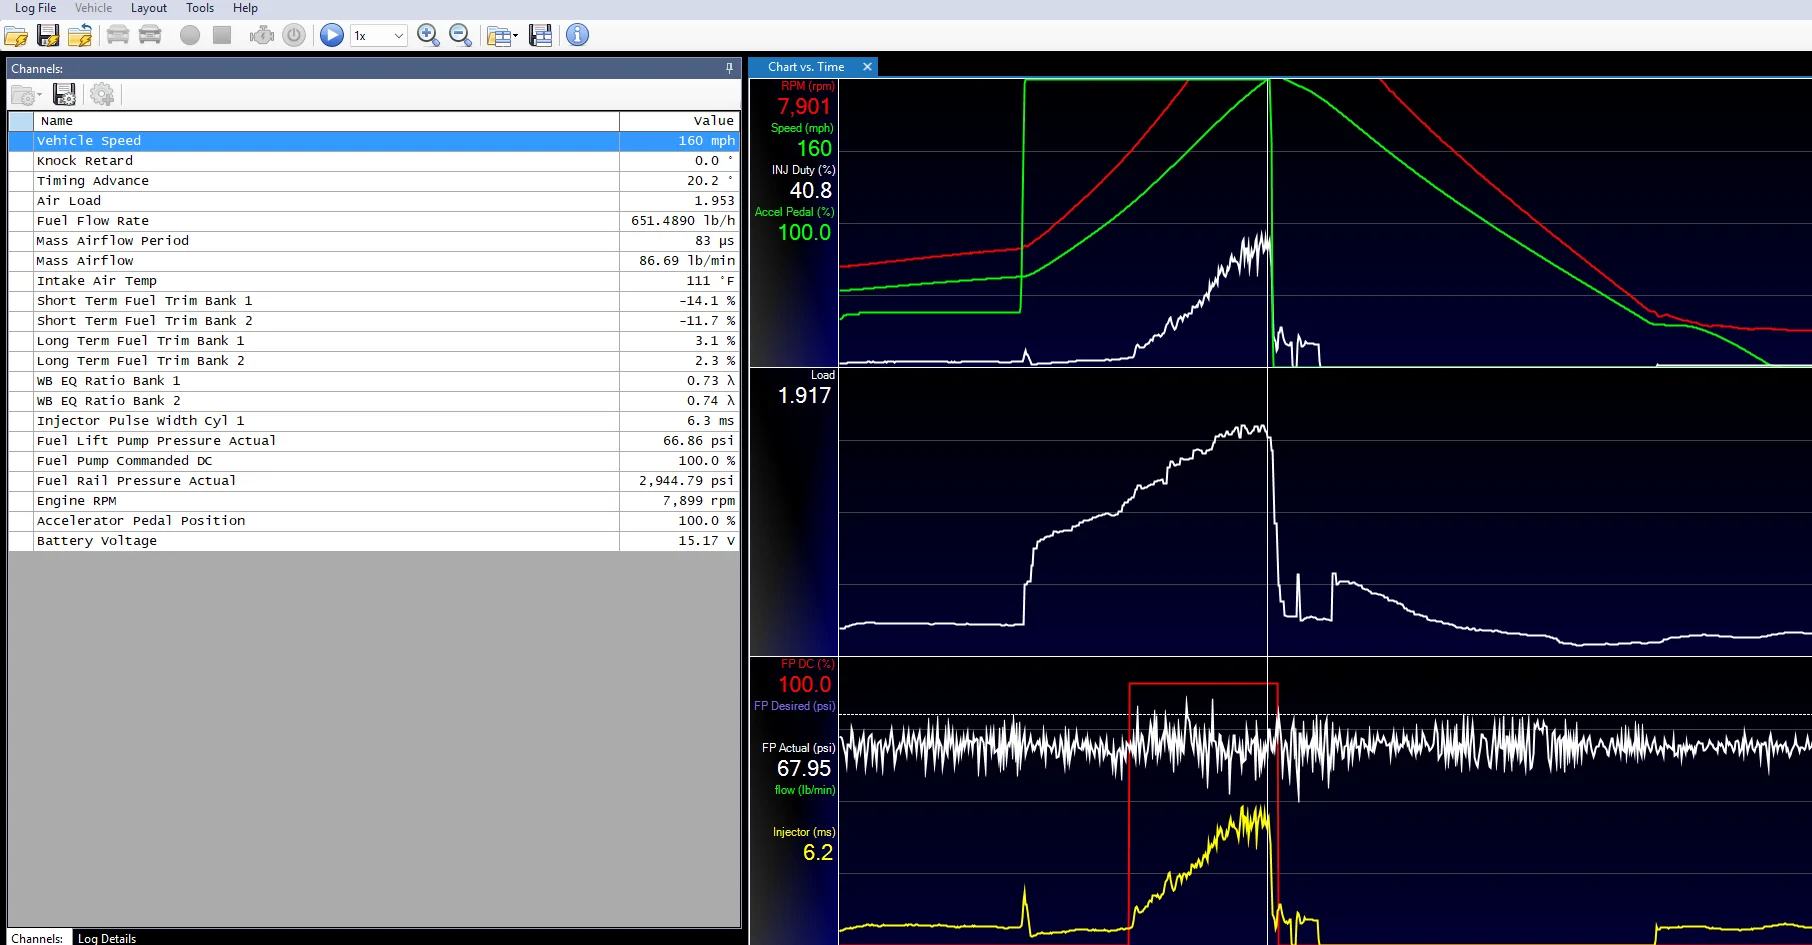Select the Fuel Flow Rate channel row

tap(374, 221)
